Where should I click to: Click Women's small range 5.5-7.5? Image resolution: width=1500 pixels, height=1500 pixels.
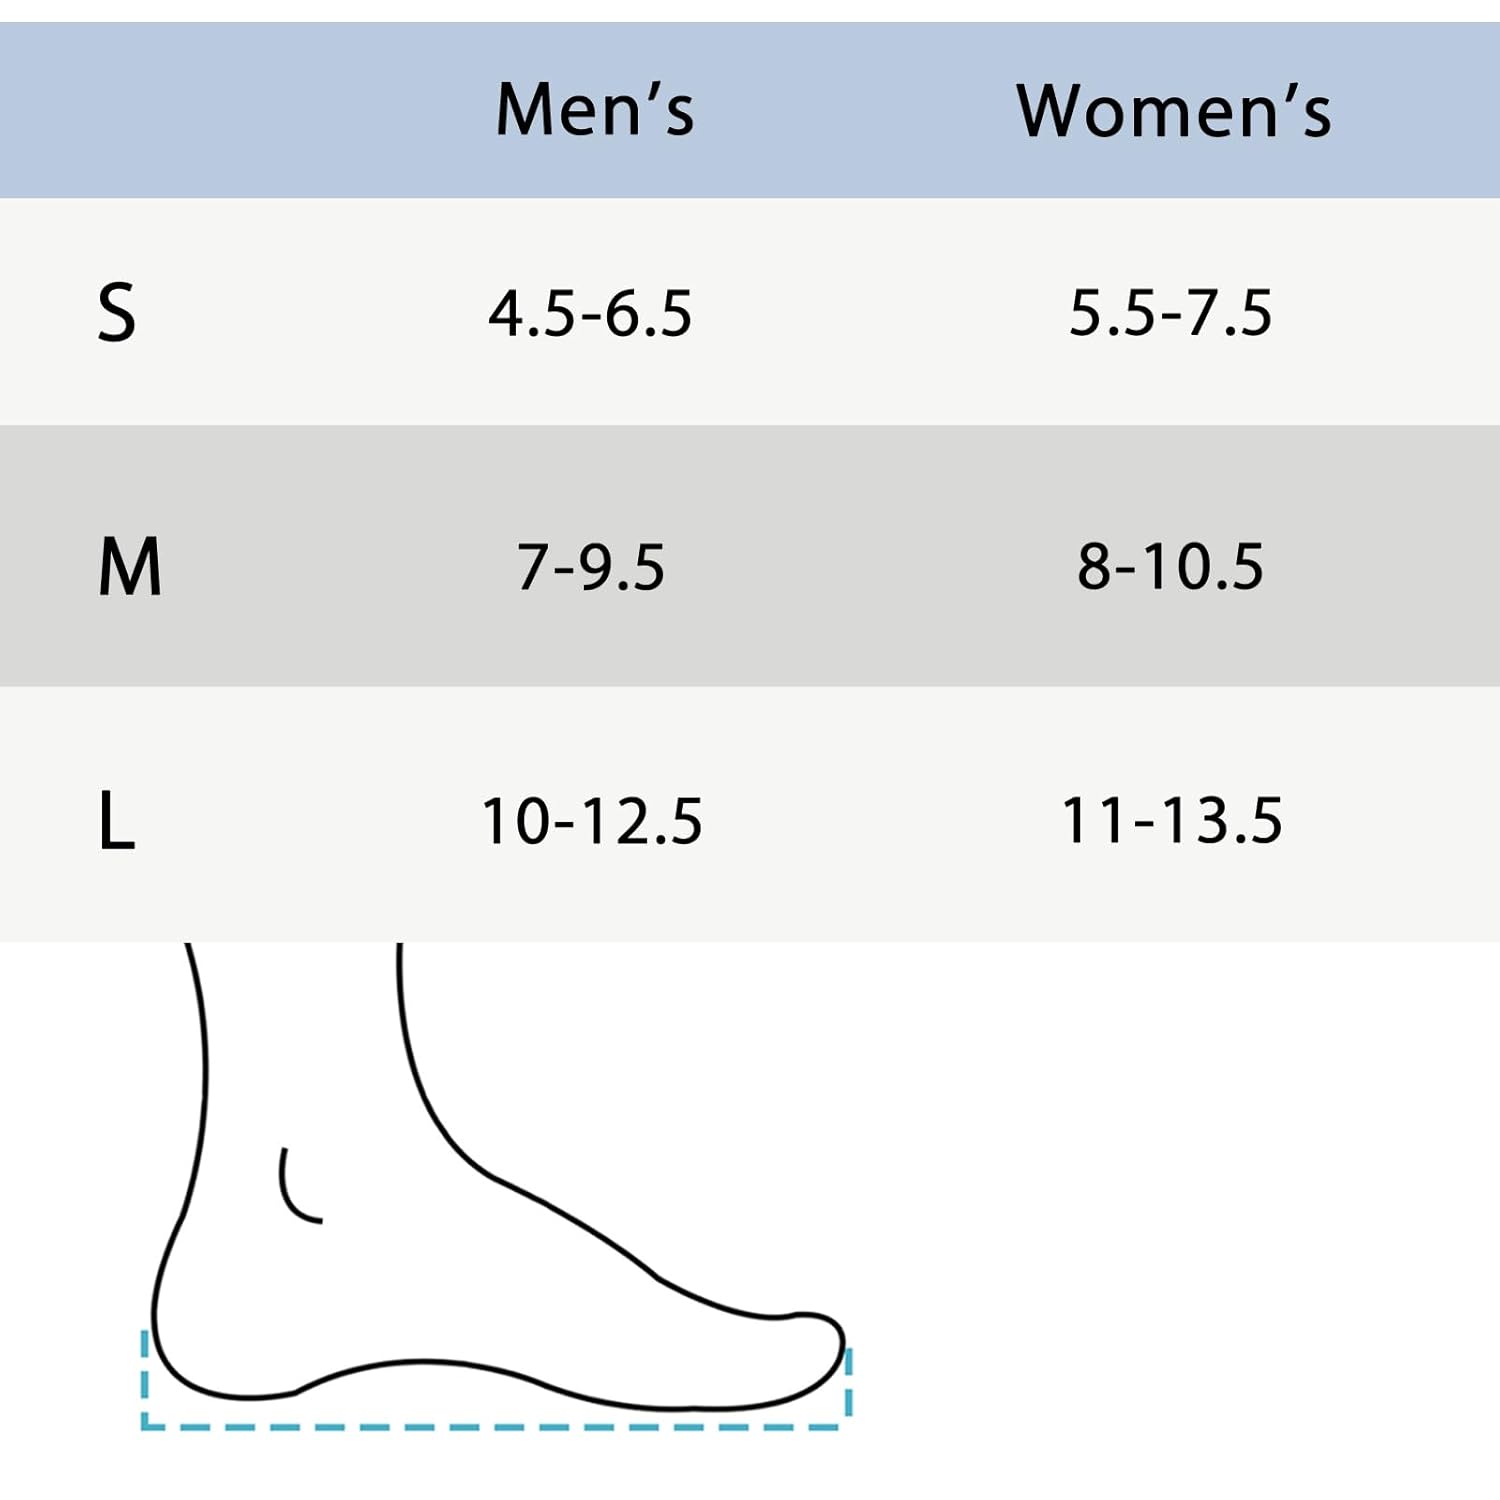point(1170,312)
